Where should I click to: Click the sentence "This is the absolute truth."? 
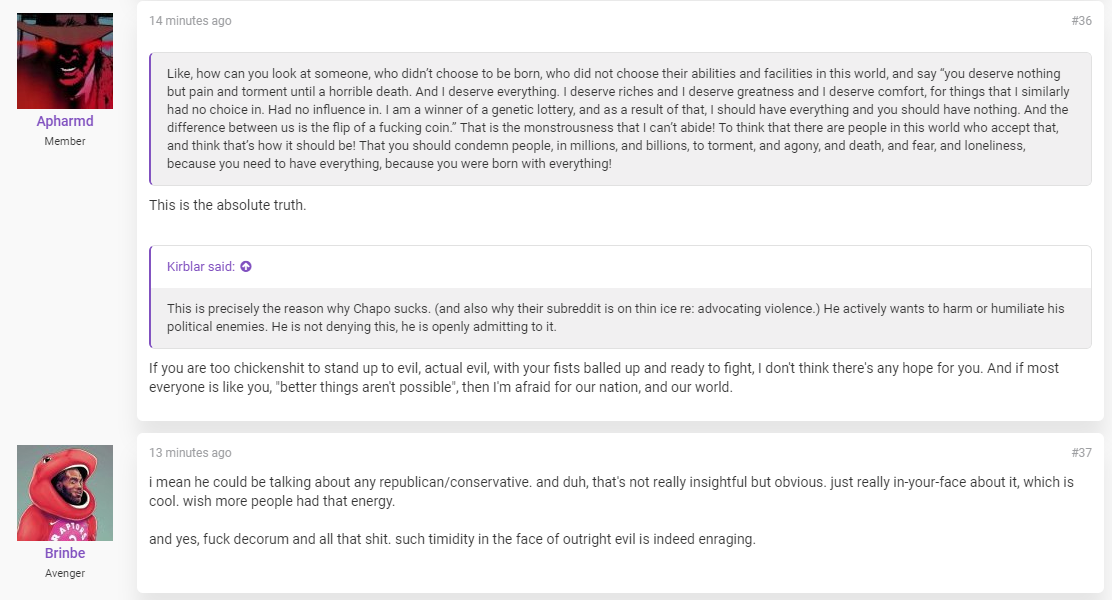point(228,205)
